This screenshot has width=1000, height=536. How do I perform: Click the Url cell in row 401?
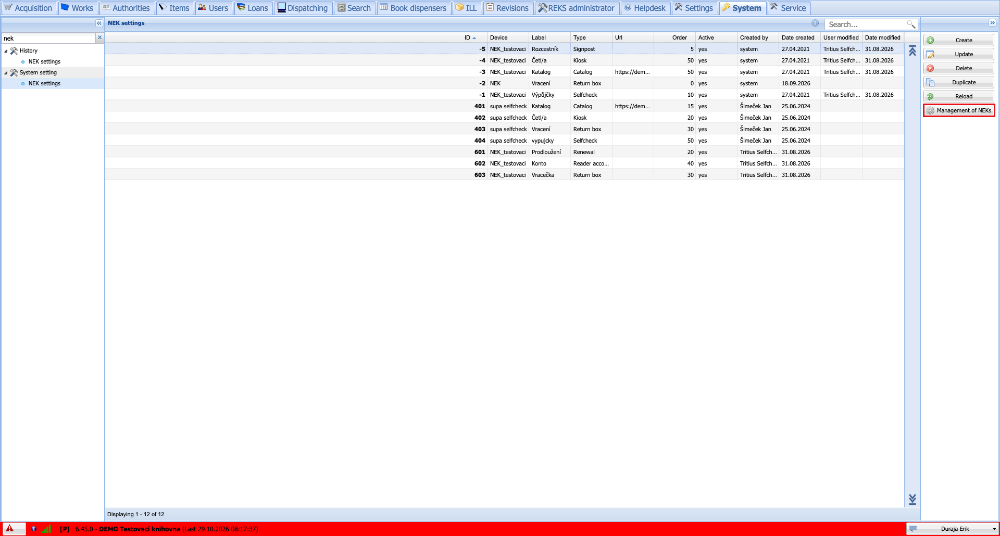[x=633, y=106]
